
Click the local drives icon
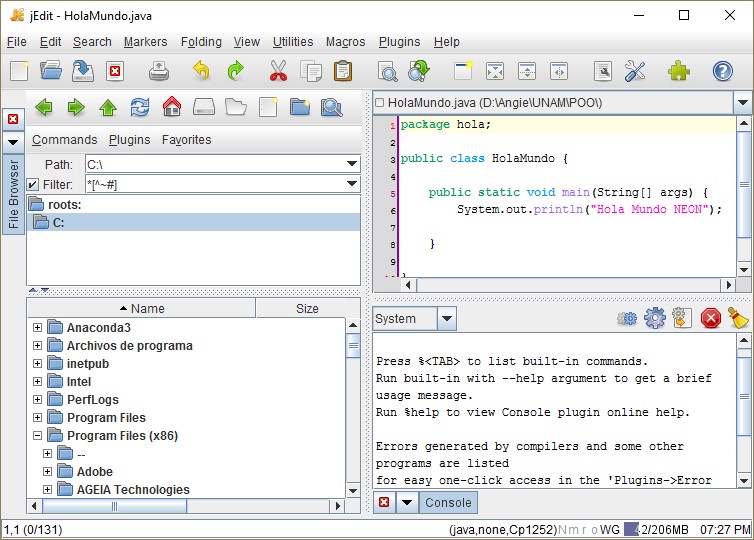204,107
